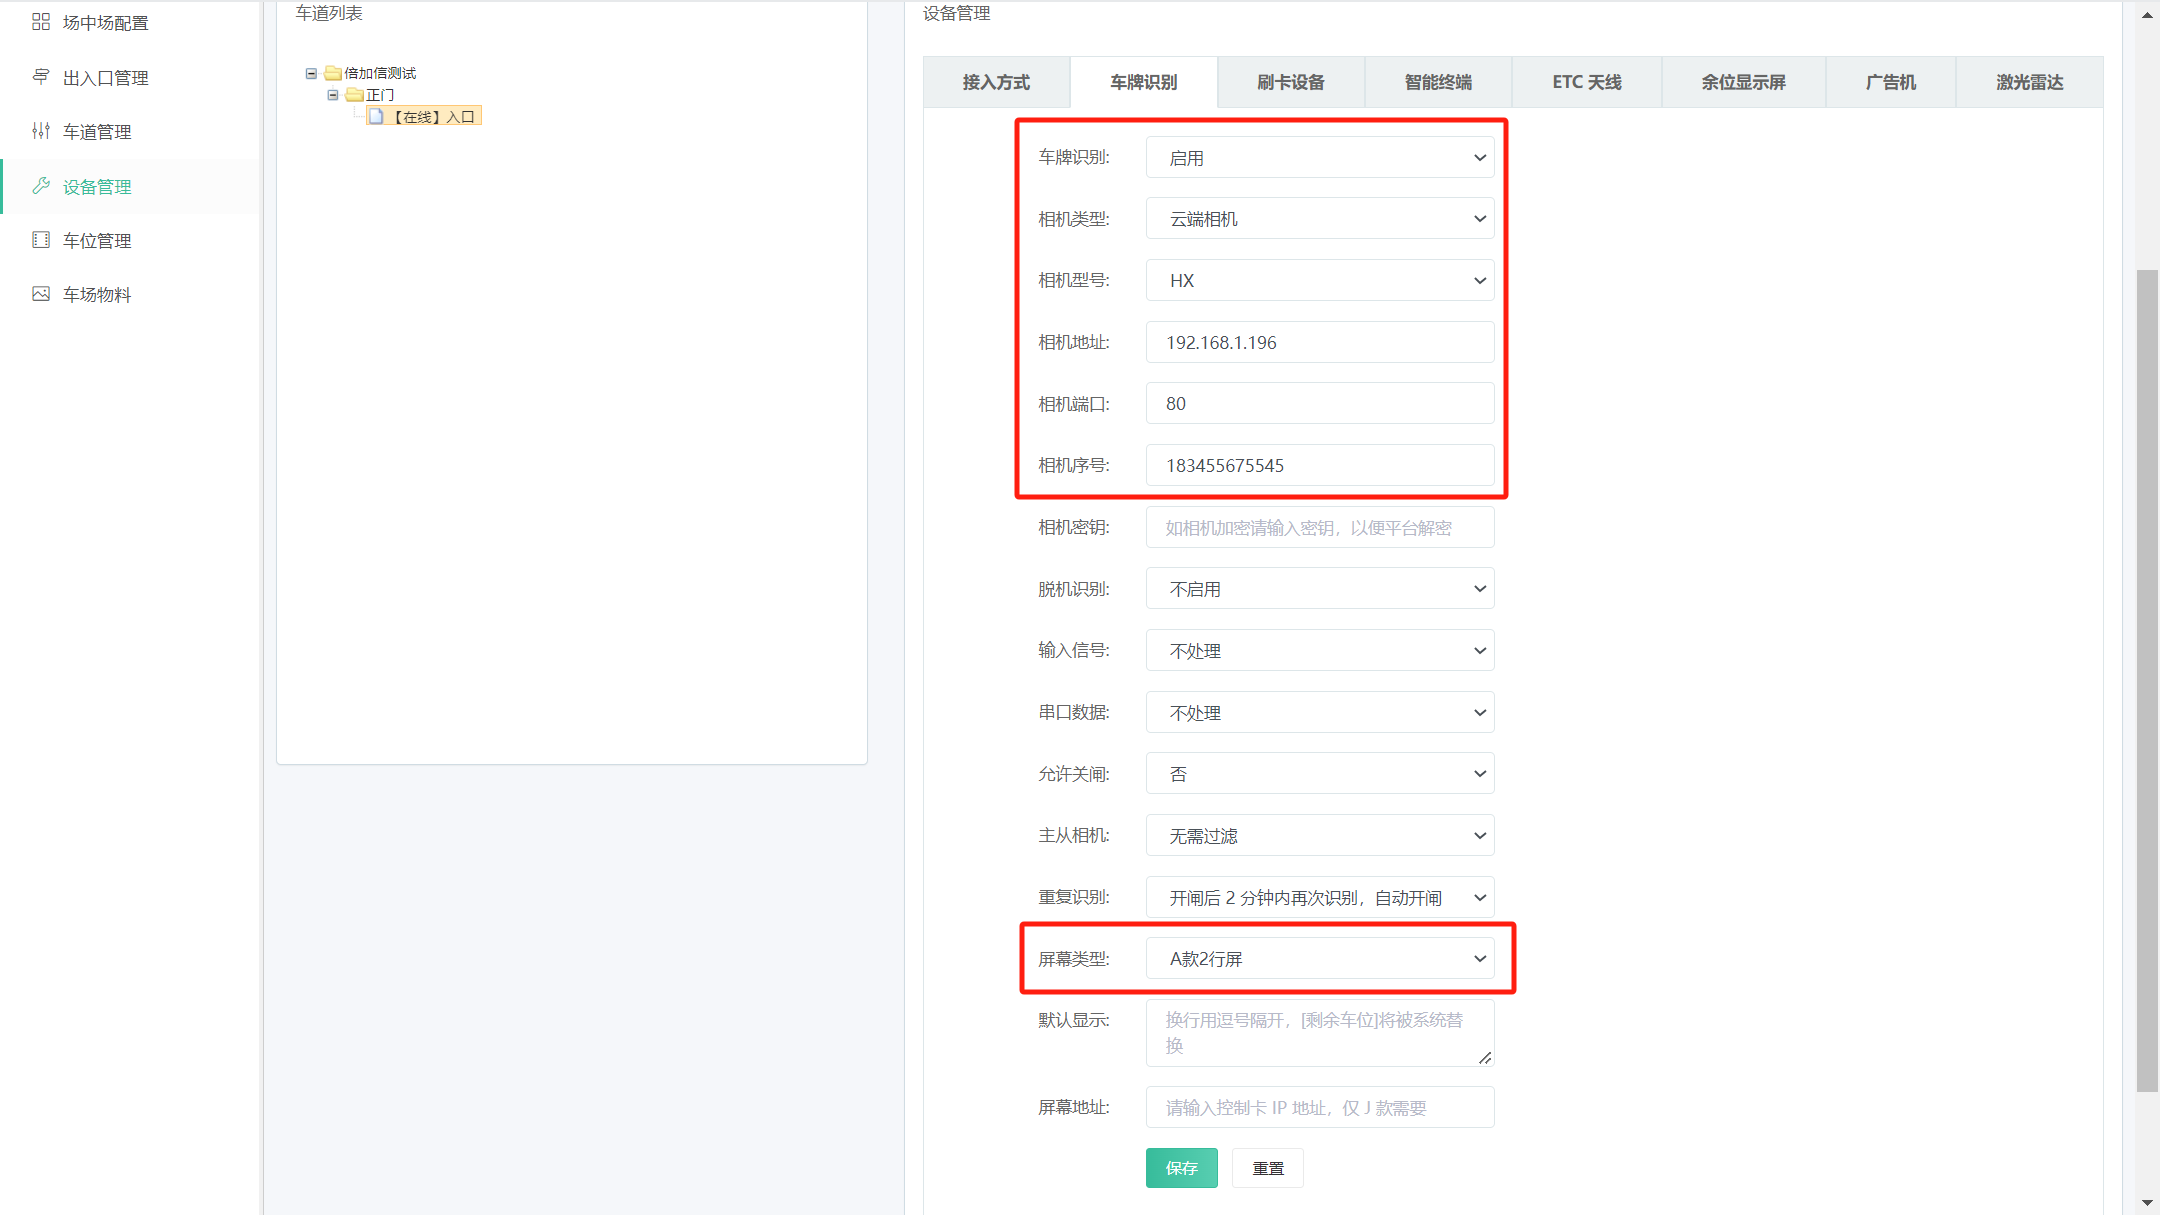This screenshot has height=1215, width=2160.
Task: Click the 相机密钥 input field
Action: [1319, 528]
